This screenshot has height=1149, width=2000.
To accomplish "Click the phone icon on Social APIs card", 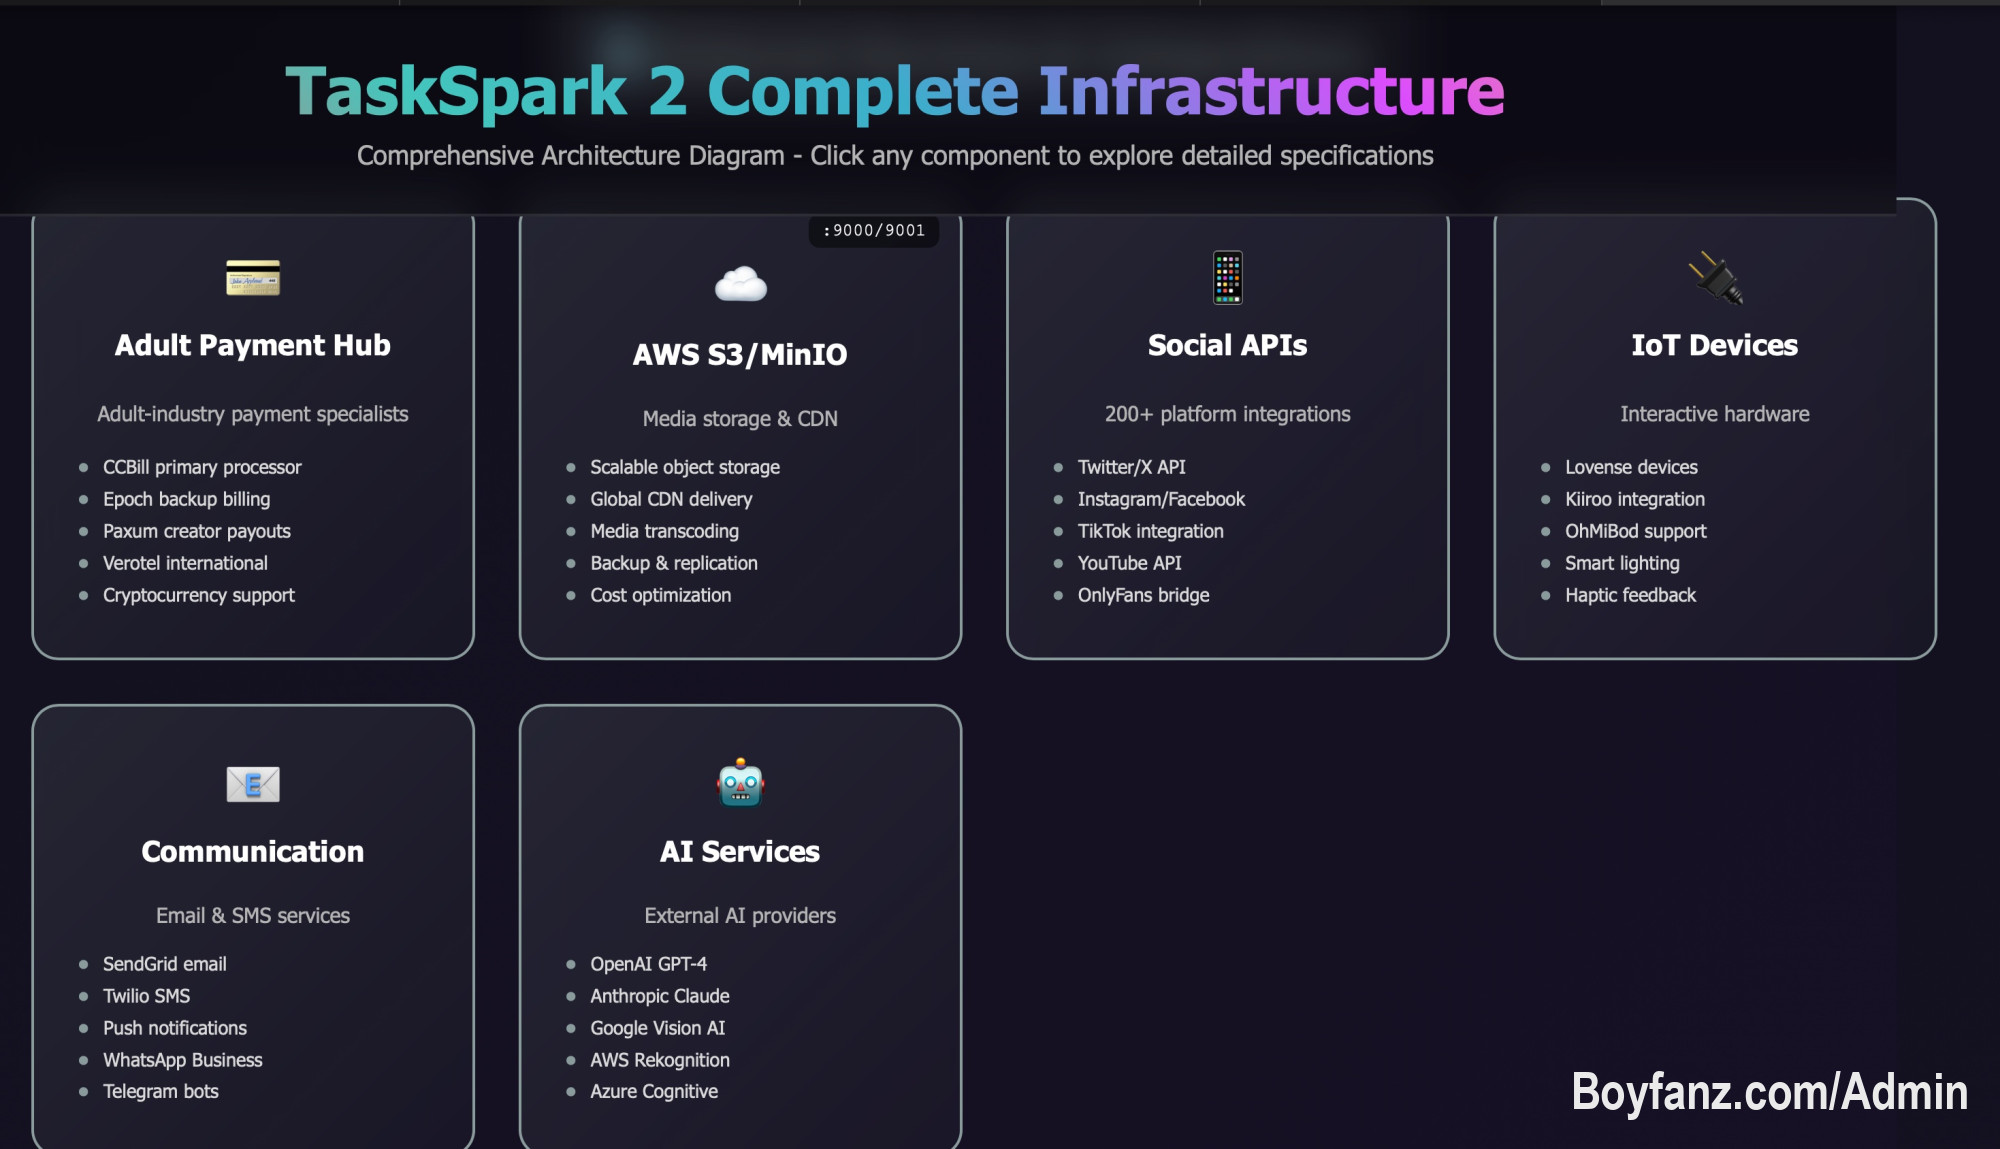I will pyautogui.click(x=1227, y=277).
